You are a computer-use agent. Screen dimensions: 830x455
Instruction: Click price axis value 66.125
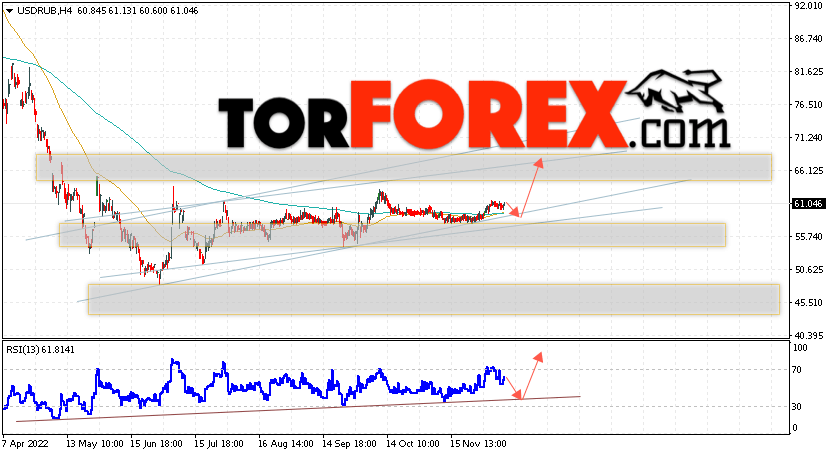pyautogui.click(x=808, y=170)
